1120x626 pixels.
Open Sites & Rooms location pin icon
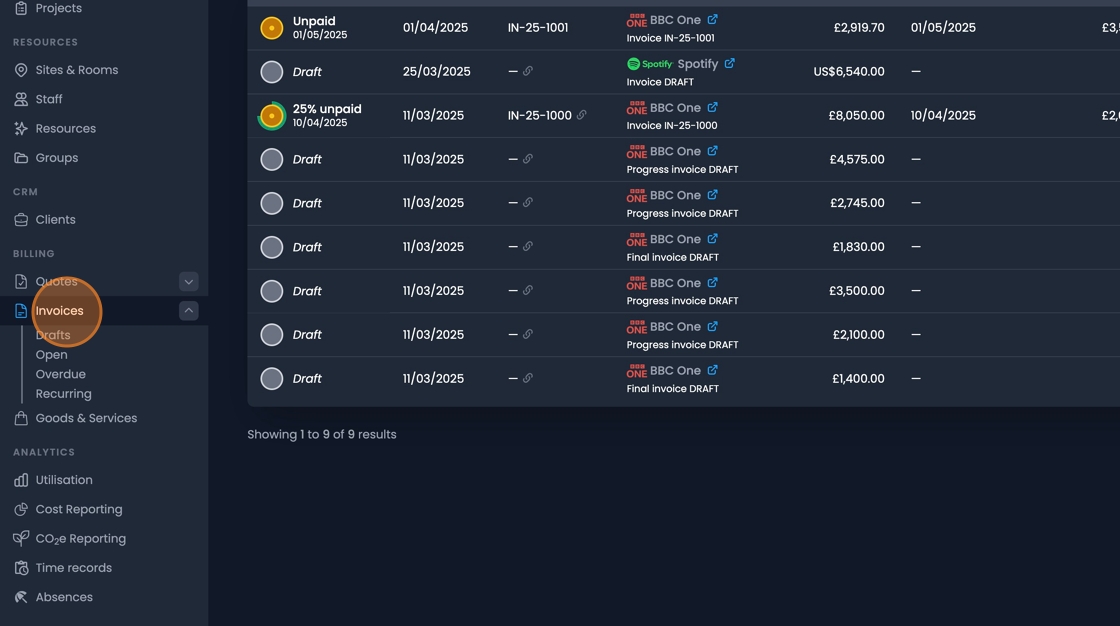21,70
